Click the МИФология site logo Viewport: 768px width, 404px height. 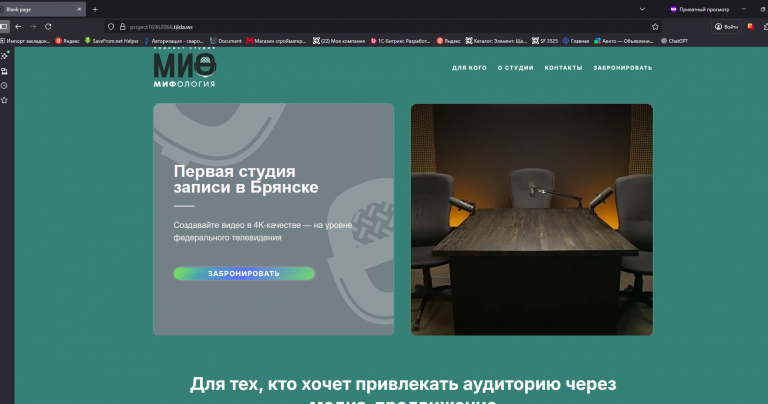pos(185,68)
